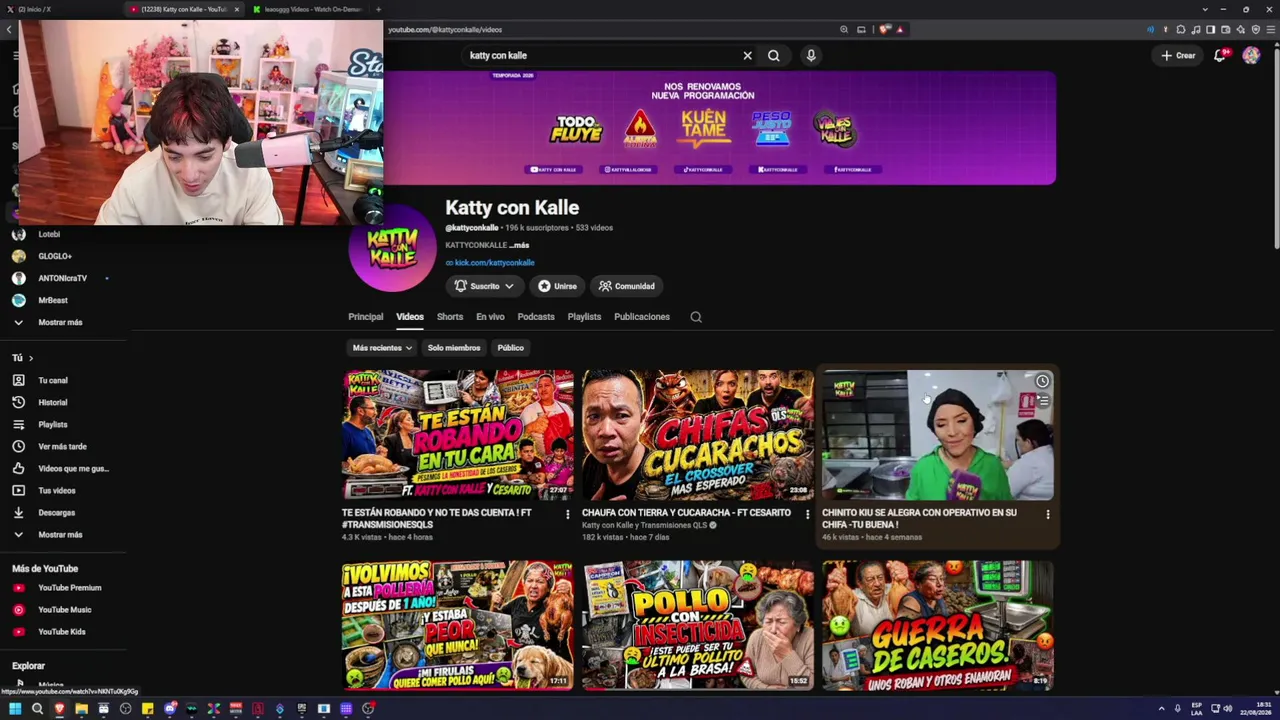Open 'TE ESTÁN ROBANDO EN TU CARA' thumbnail
This screenshot has height=720, width=1280.
458,435
